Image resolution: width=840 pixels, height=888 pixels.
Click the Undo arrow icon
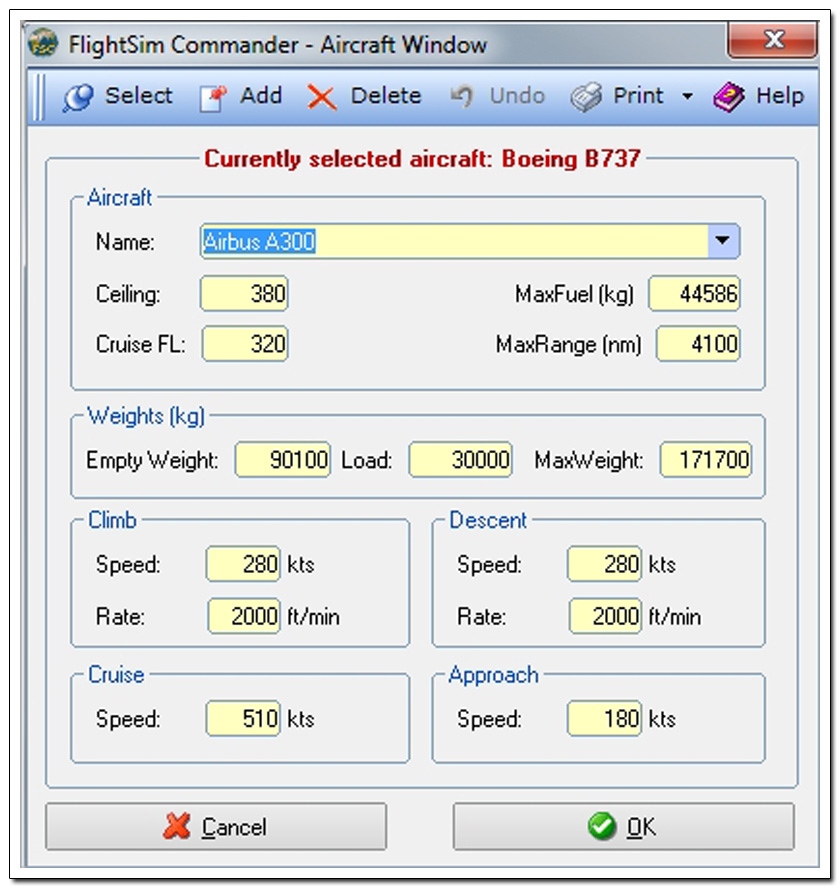click(x=462, y=96)
